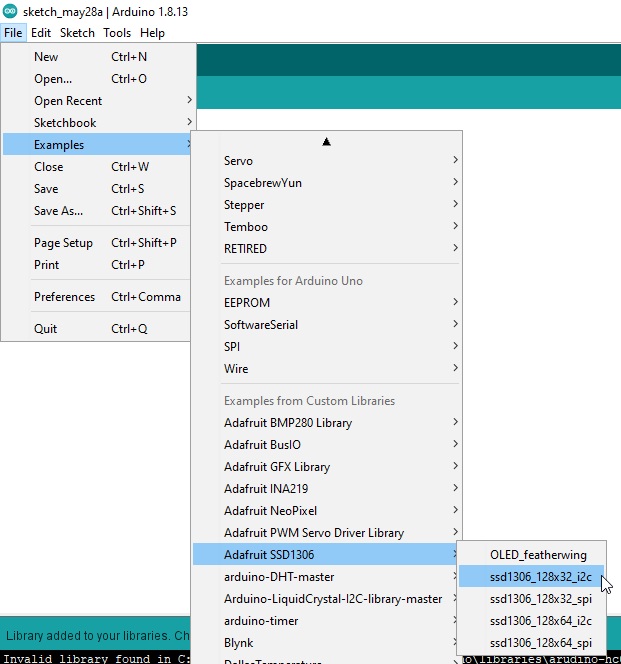621x664 pixels.
Task: Open Arduino-LiquidCrystal-I2C-library-master examples
Action: coord(325,599)
